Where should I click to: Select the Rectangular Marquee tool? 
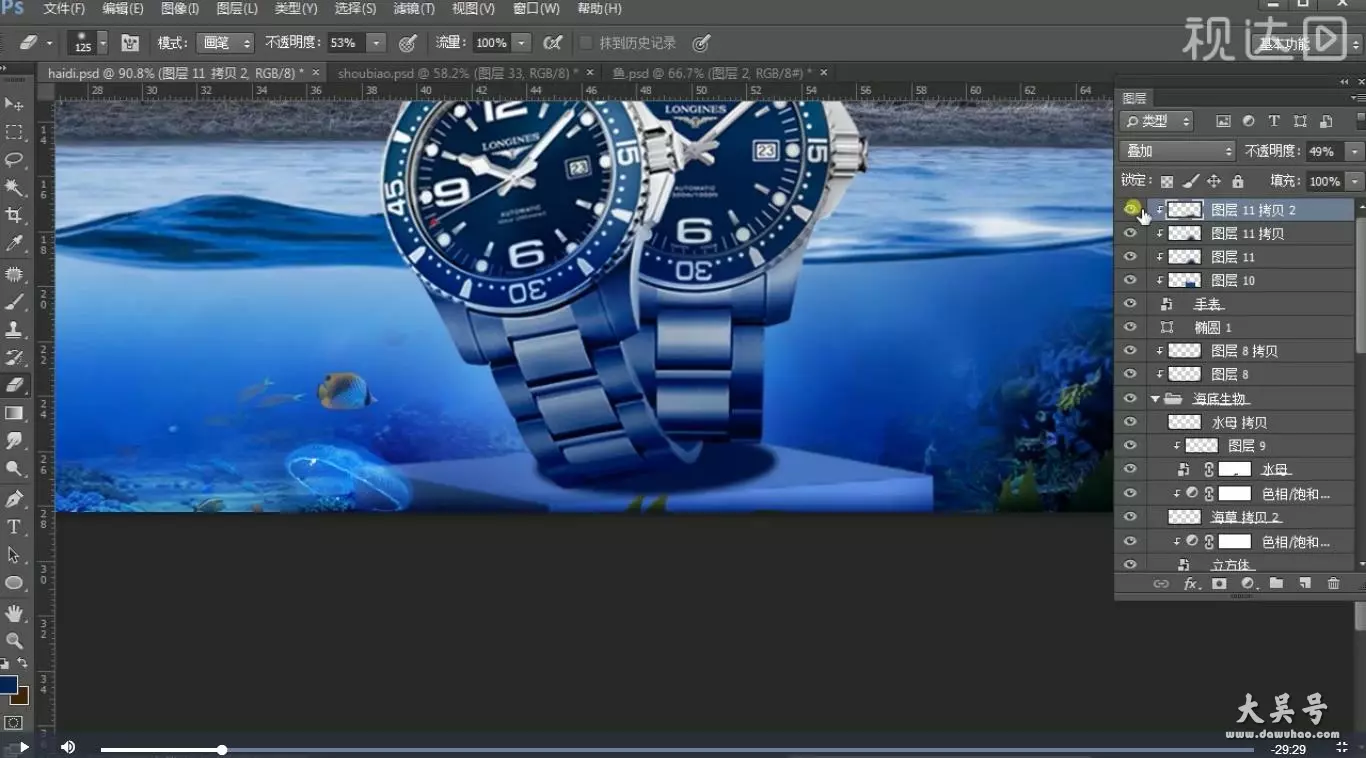coord(14,132)
